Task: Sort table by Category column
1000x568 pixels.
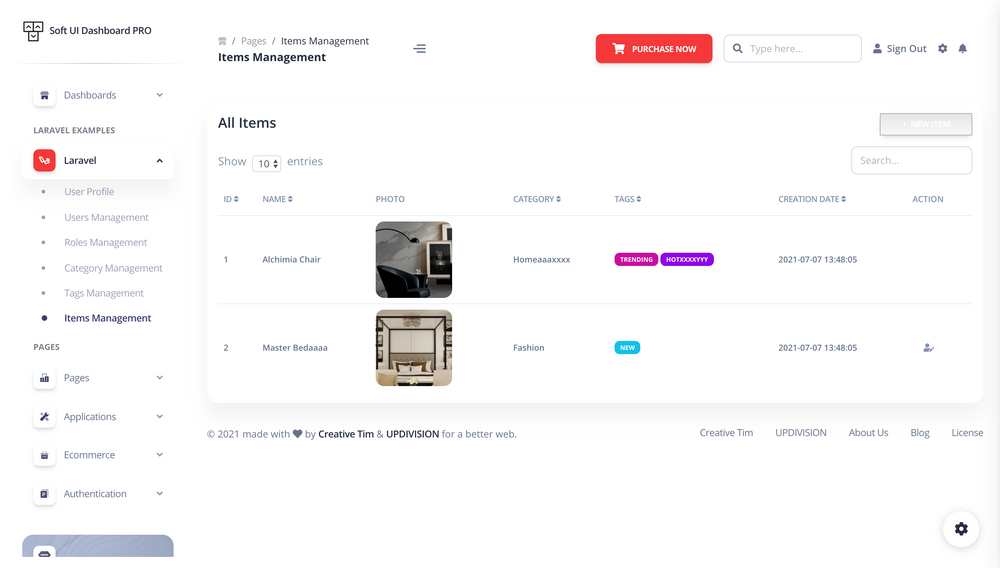Action: pos(537,199)
